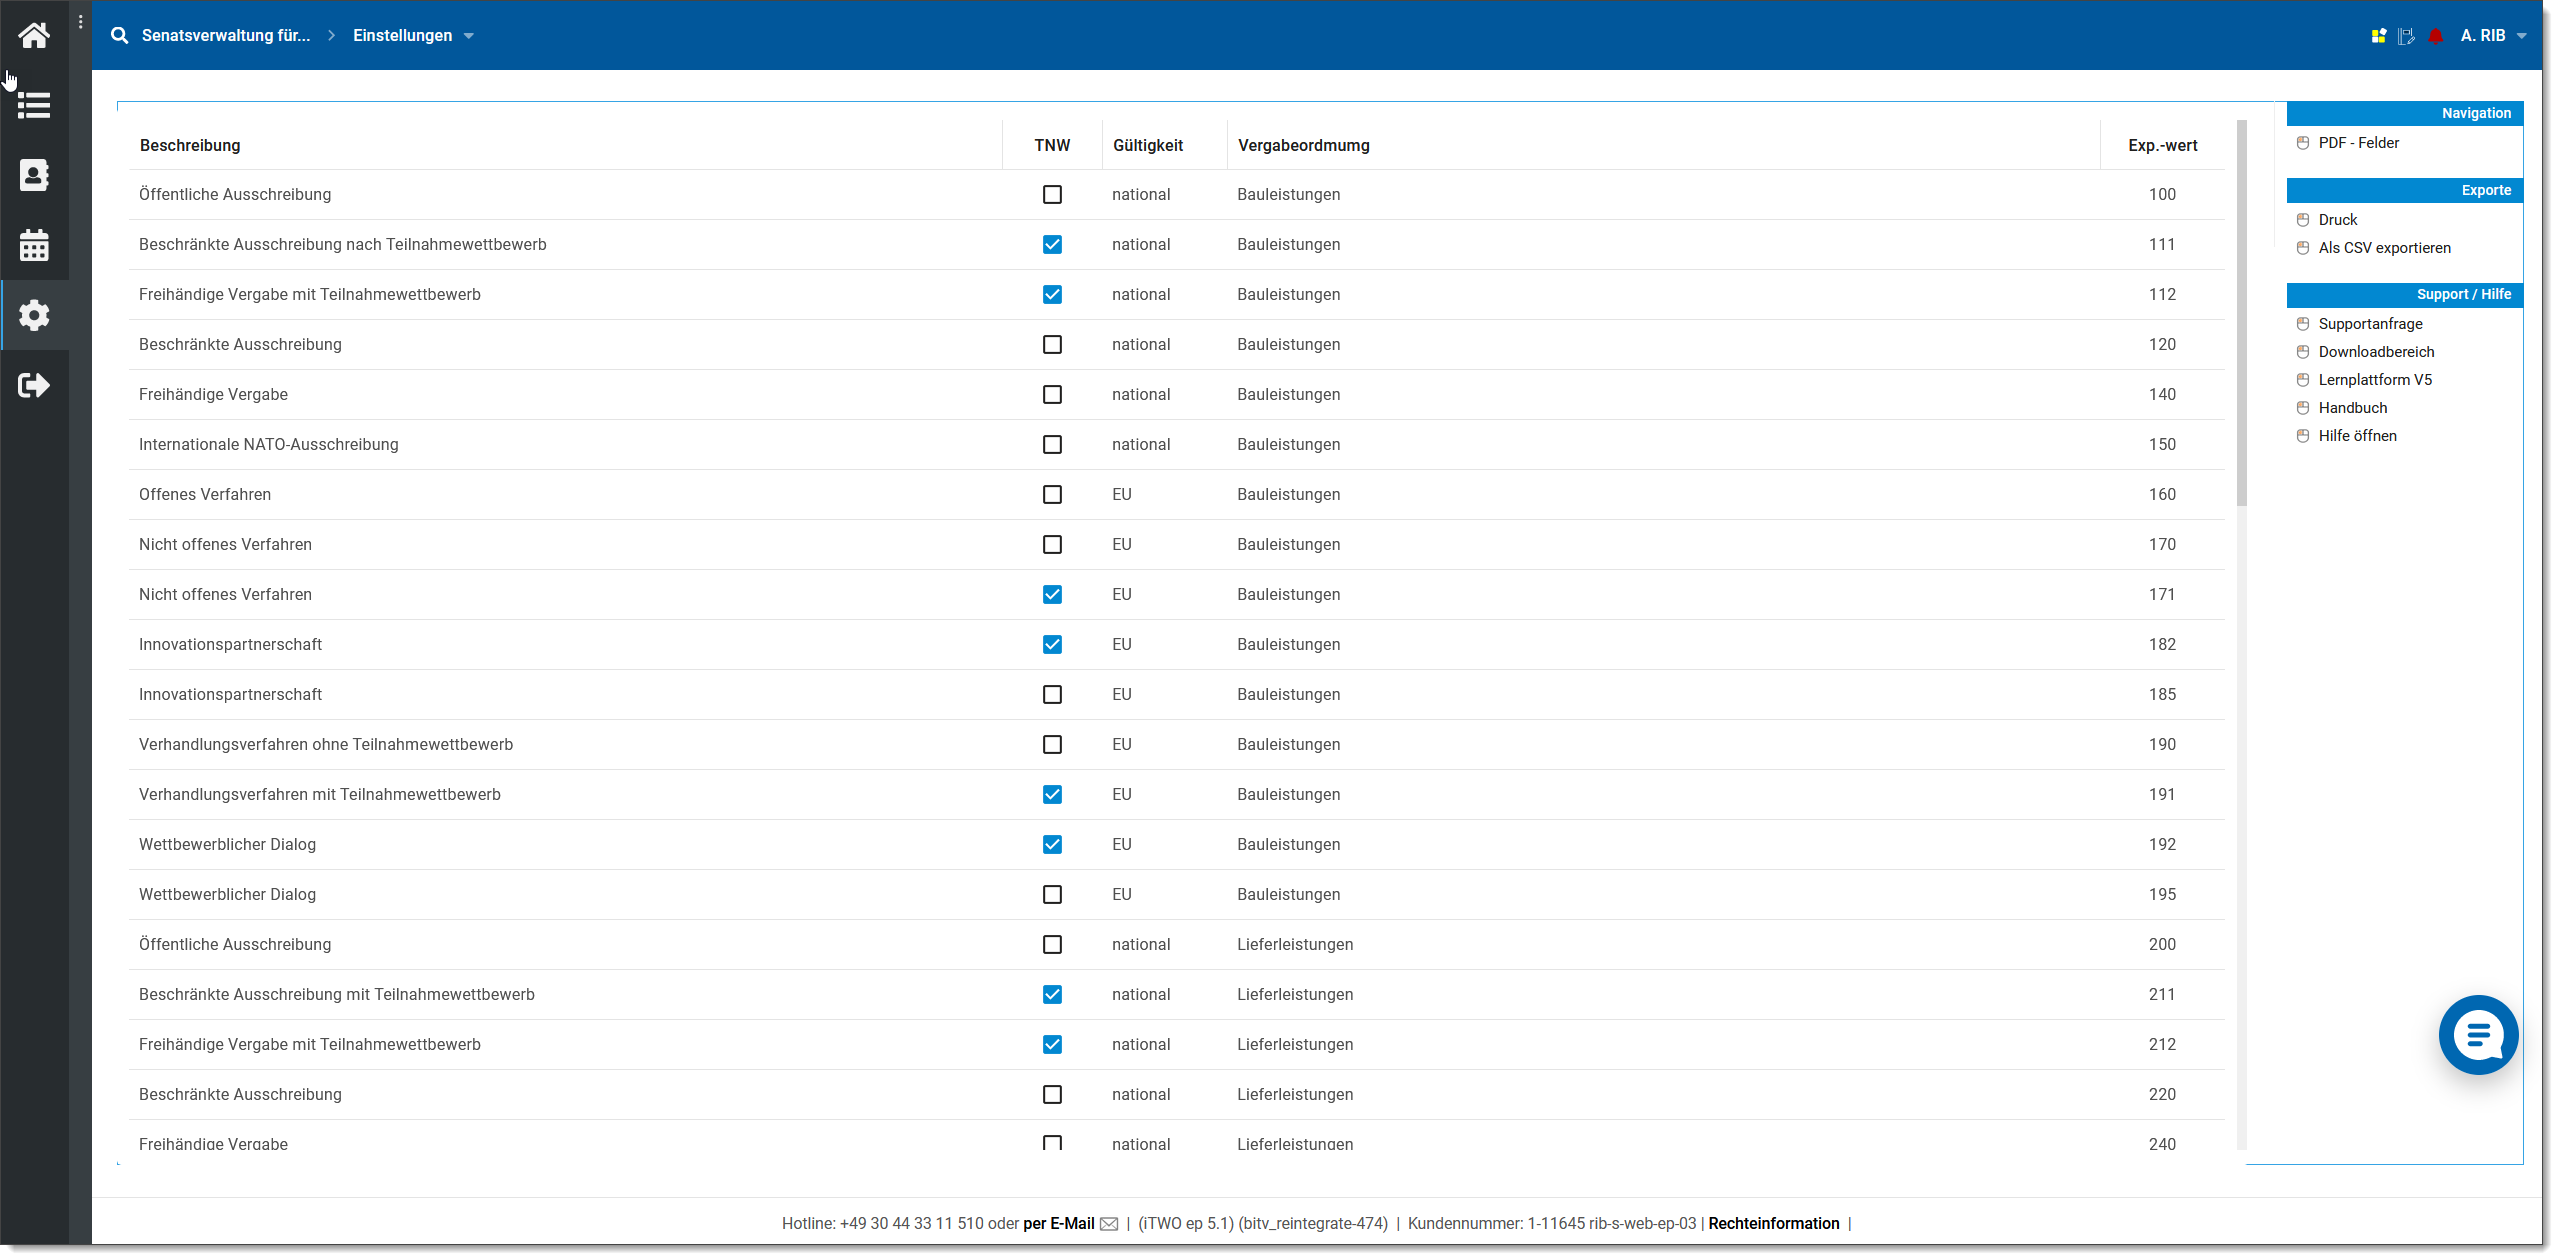
Task: Open the notebook with pencil icon
Action: pyautogui.click(x=2407, y=36)
